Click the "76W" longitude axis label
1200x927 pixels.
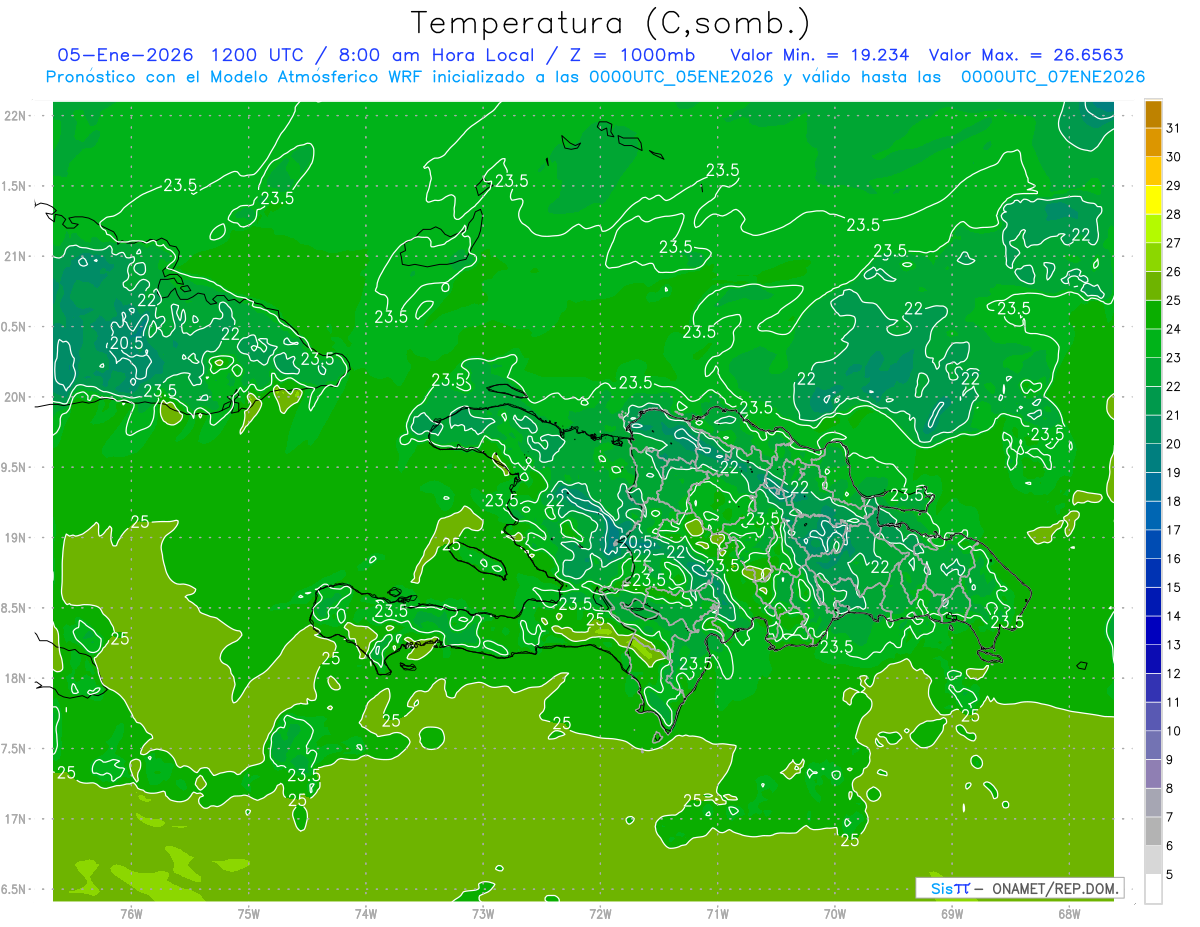[x=131, y=913]
